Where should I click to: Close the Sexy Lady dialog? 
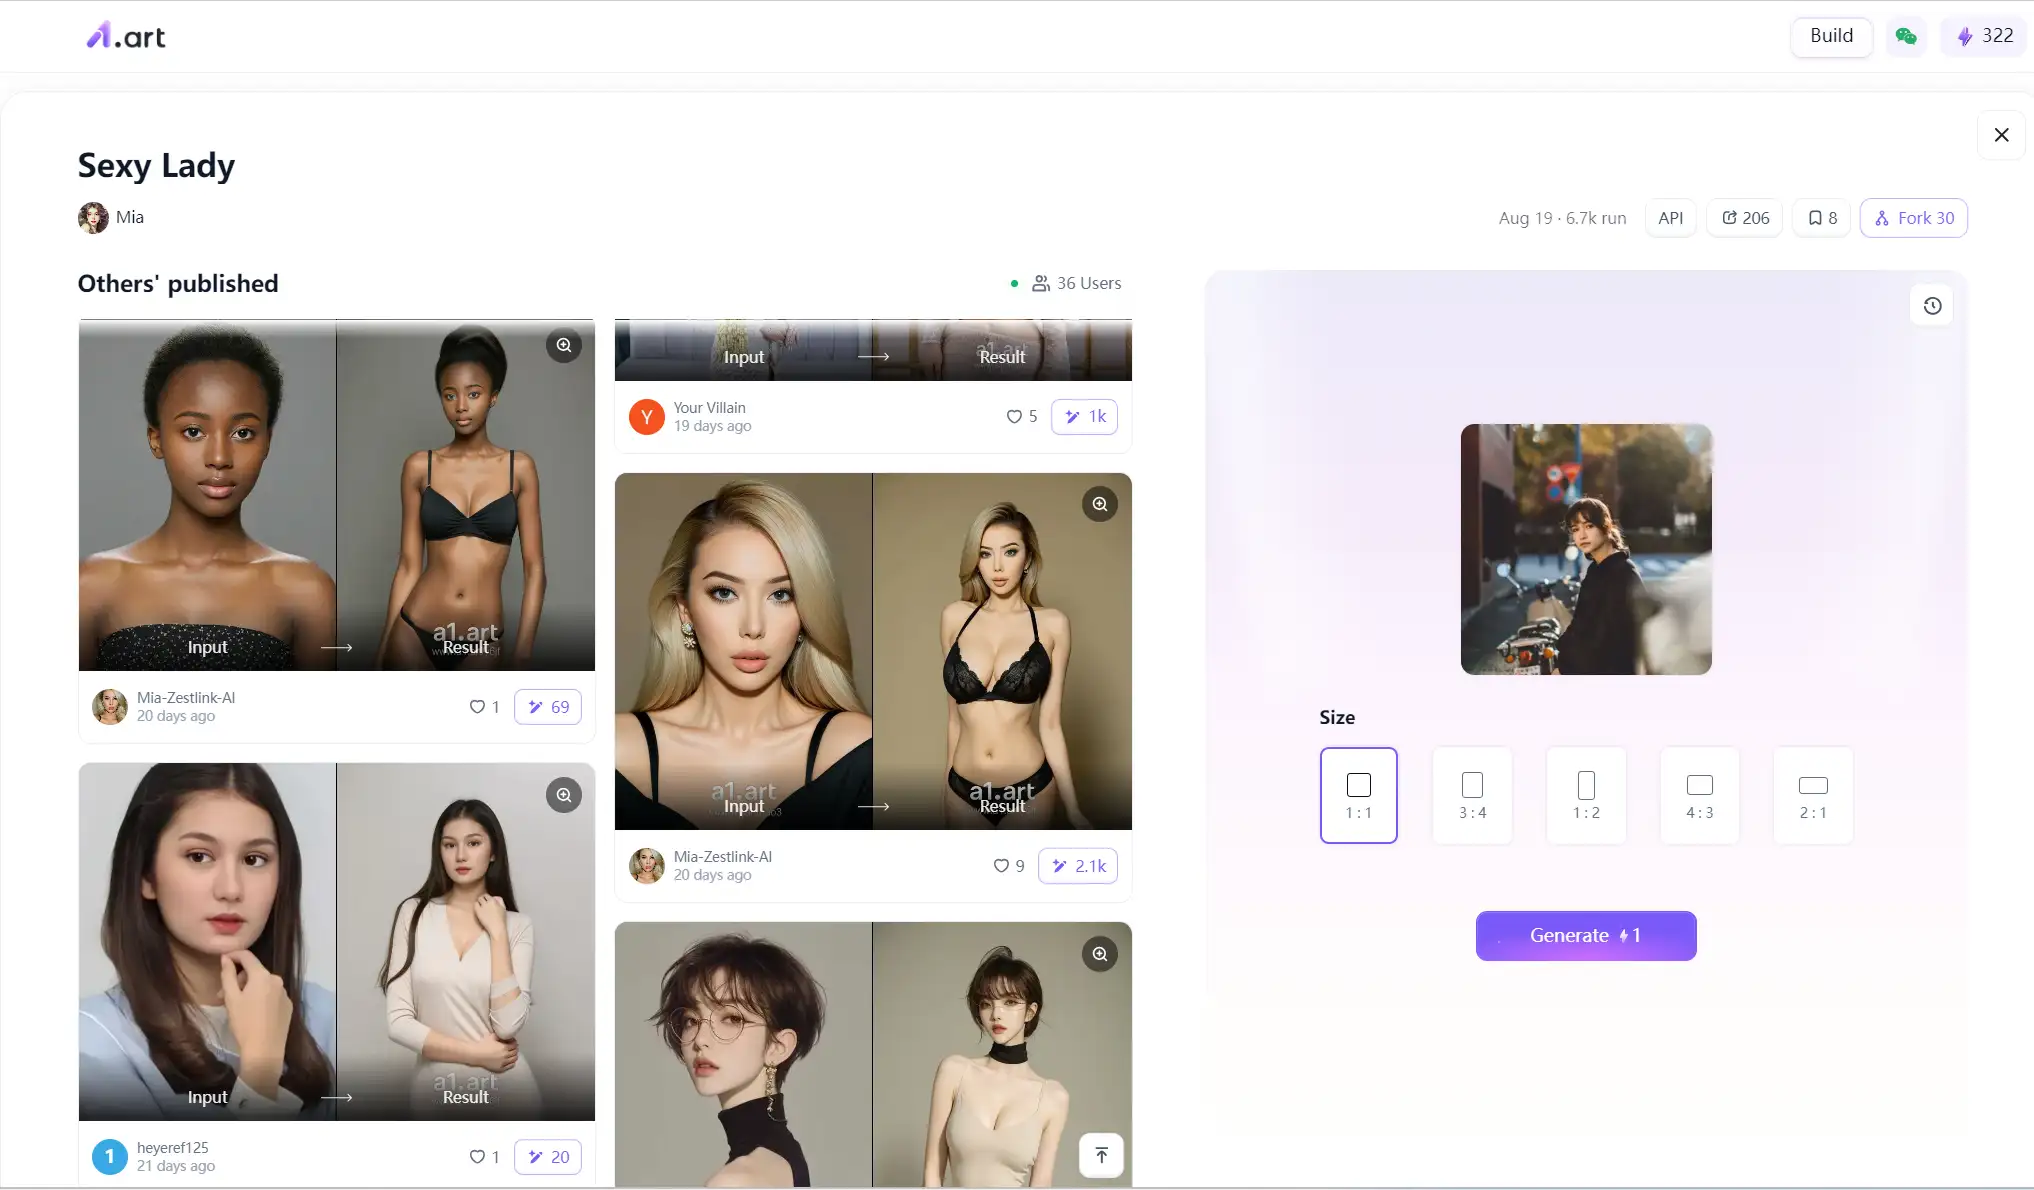pyautogui.click(x=2001, y=135)
